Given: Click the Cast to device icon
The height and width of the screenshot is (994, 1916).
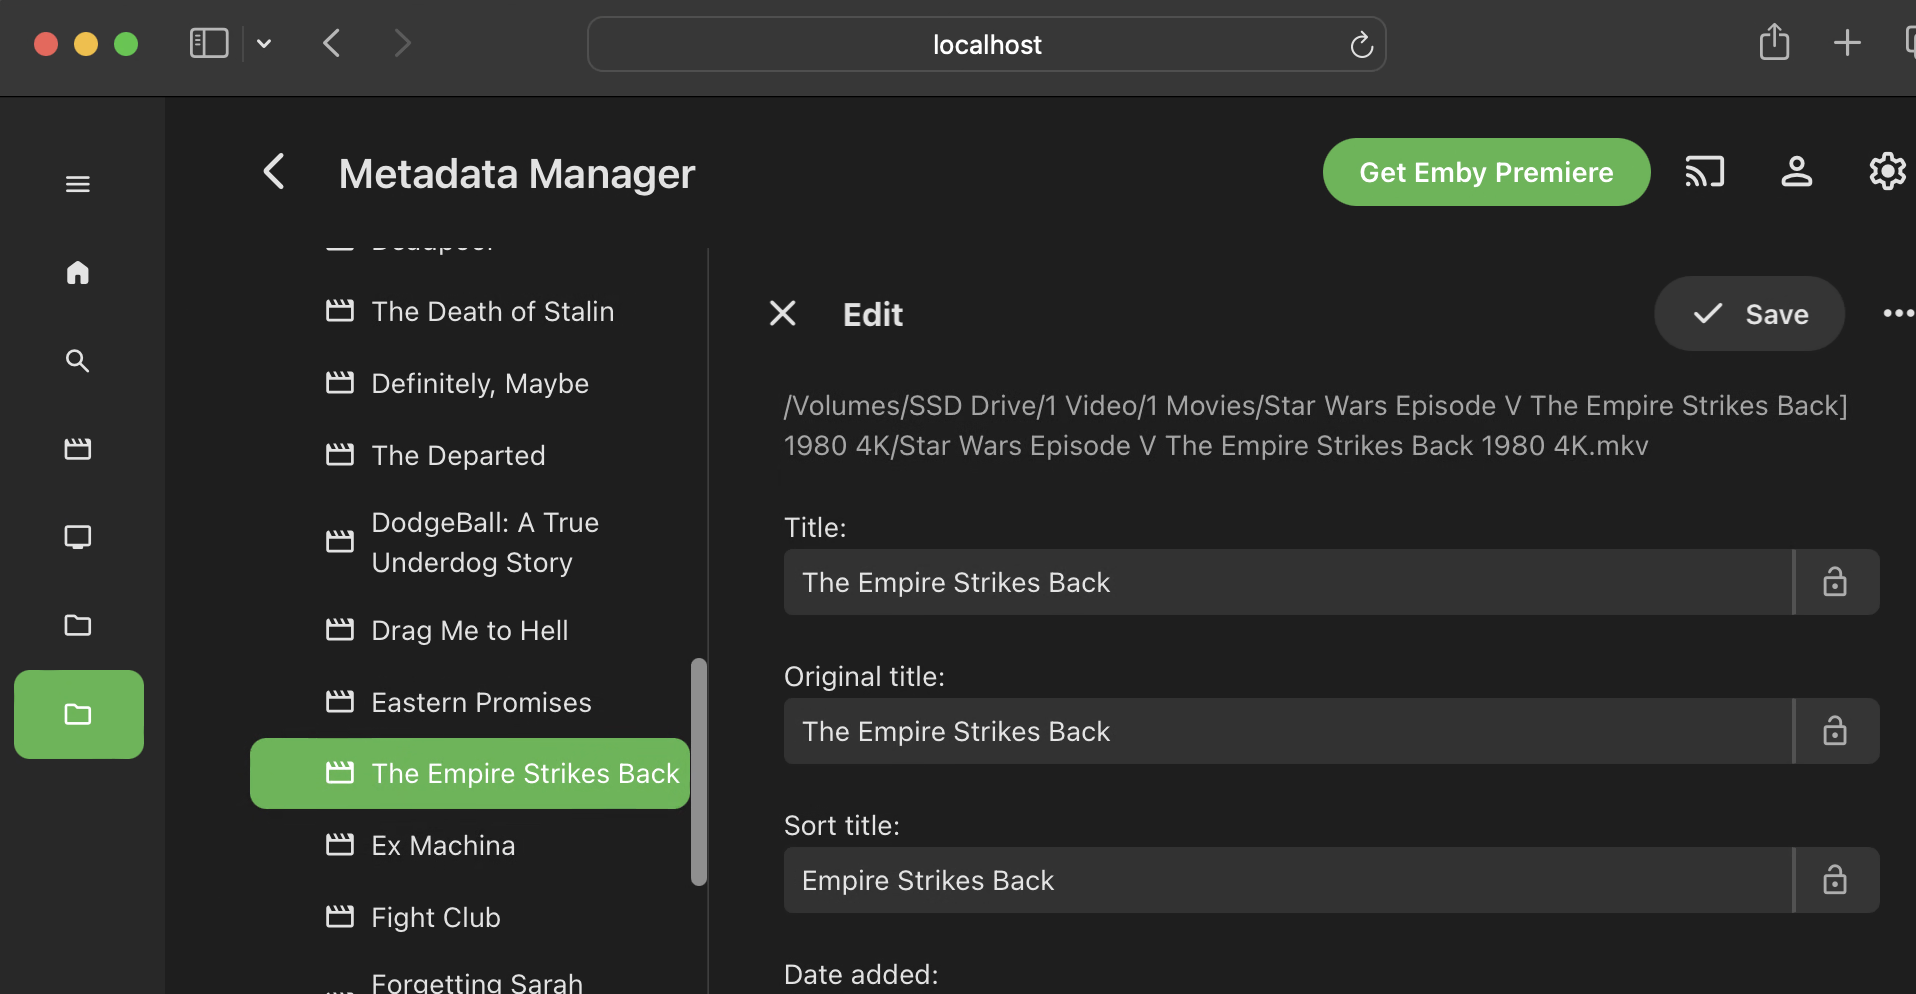Looking at the screenshot, I should (1705, 172).
